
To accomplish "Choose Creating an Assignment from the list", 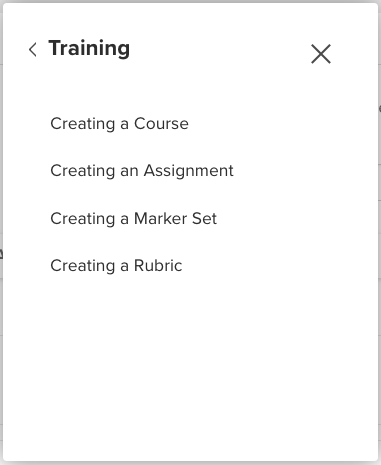I will coord(142,171).
